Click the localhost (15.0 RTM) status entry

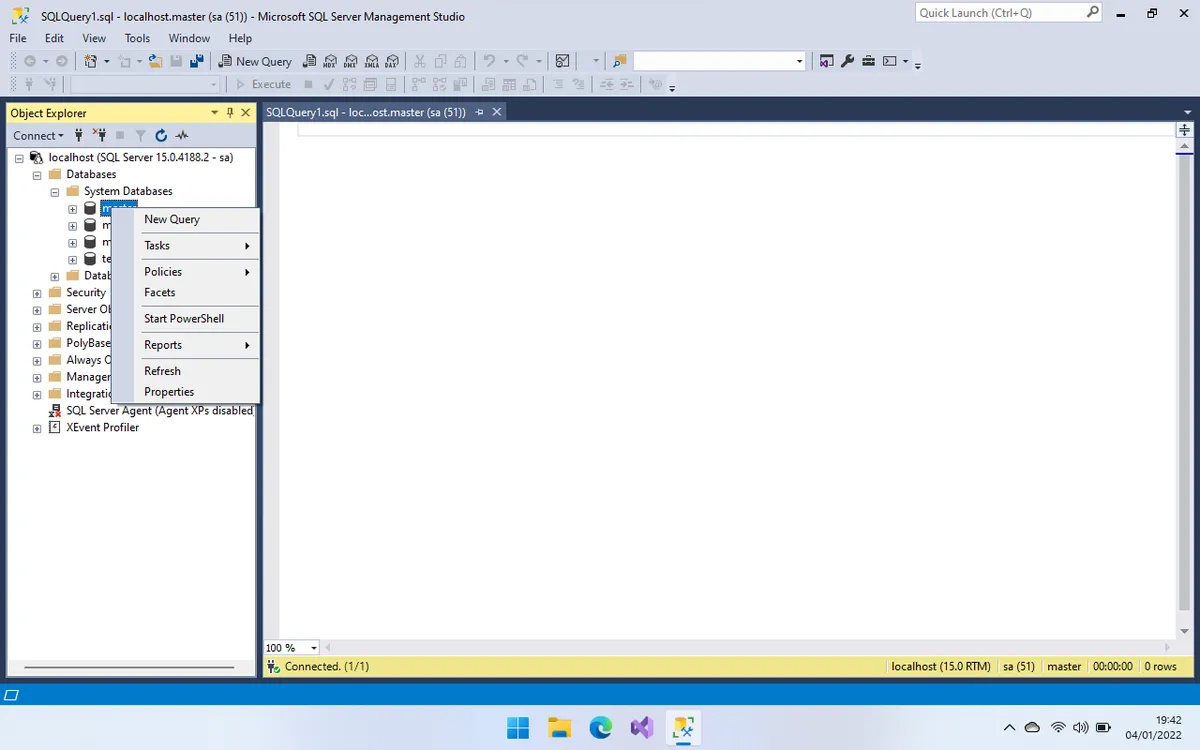[941, 666]
